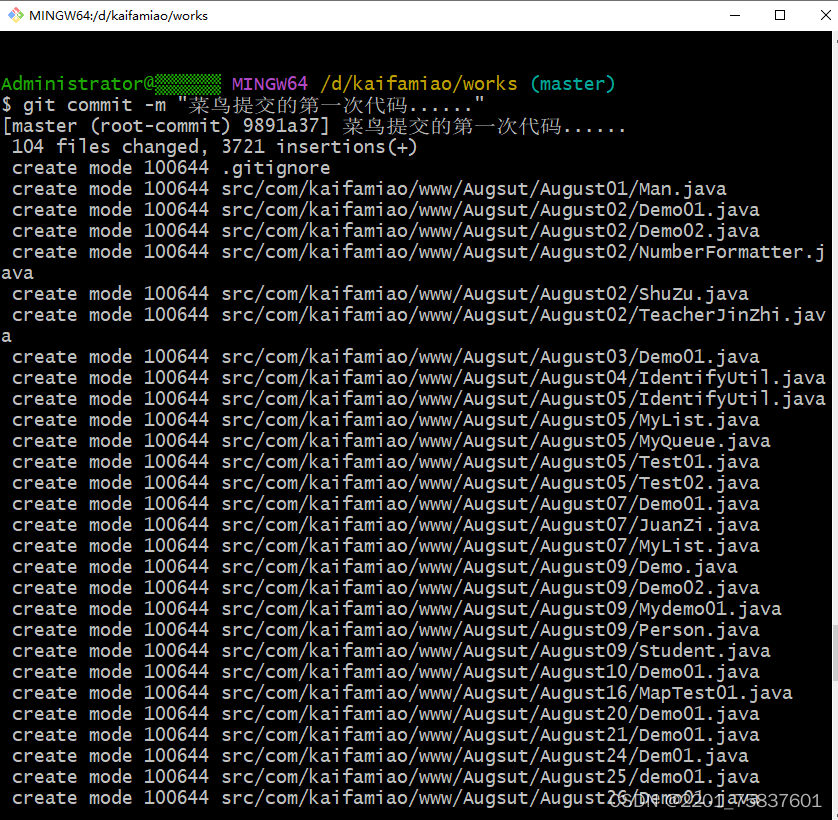Image resolution: width=838 pixels, height=820 pixels.
Task: Click the August25/demo01.java line
Action: (385, 777)
